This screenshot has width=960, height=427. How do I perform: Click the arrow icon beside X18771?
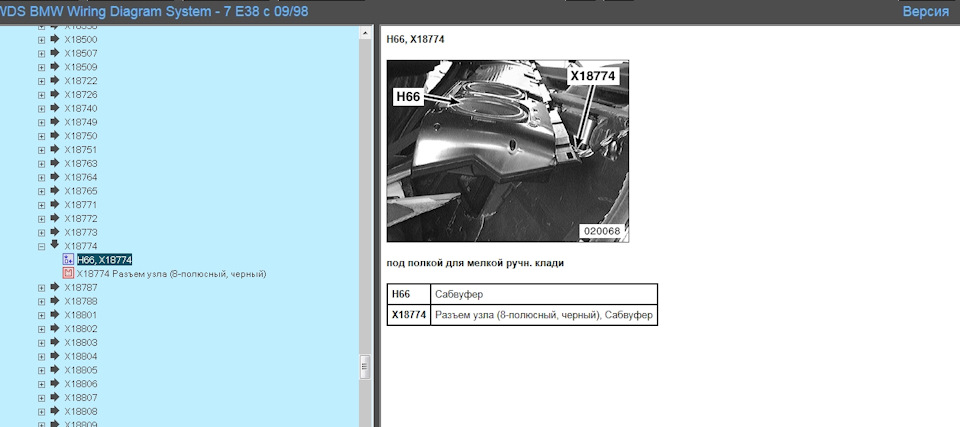54,205
